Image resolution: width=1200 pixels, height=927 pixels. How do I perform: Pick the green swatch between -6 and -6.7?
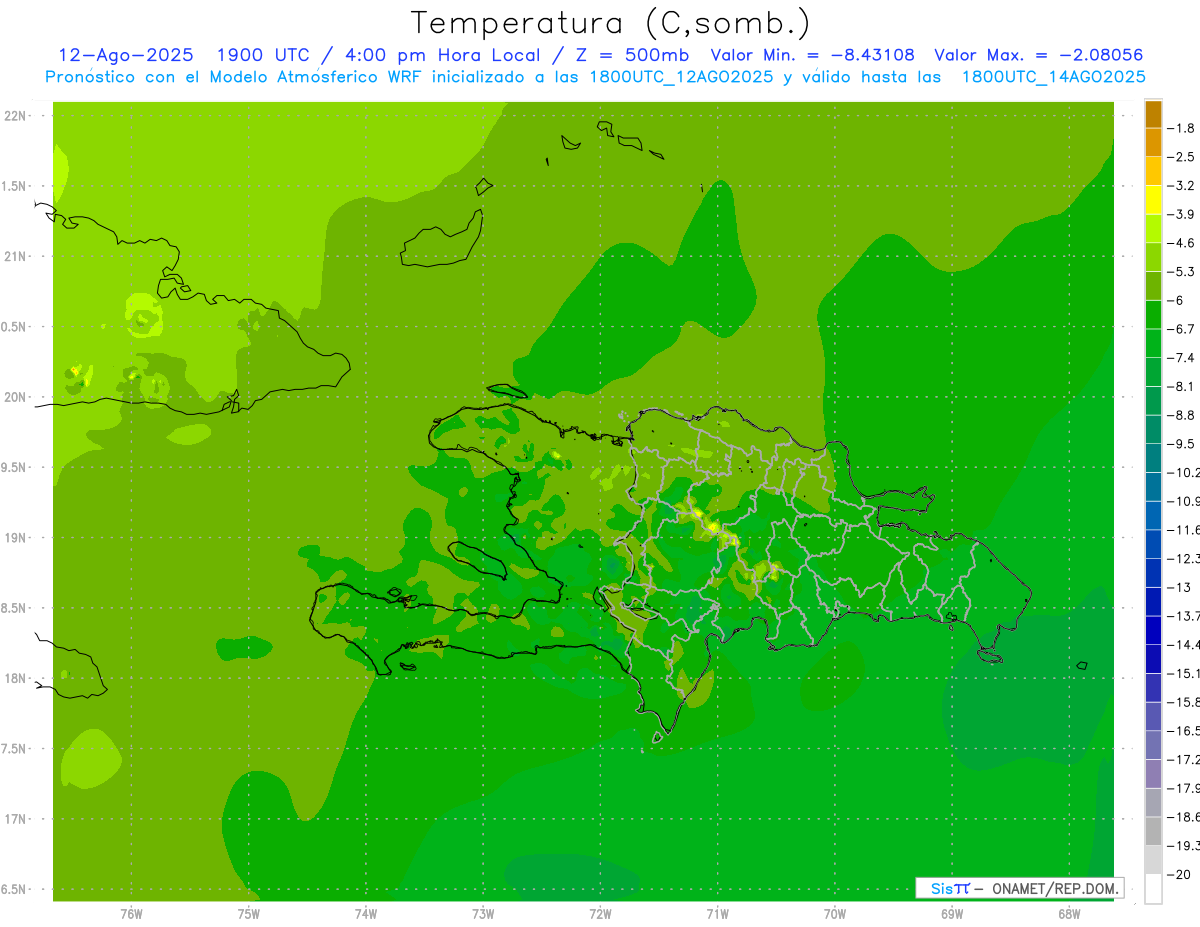click(1153, 315)
